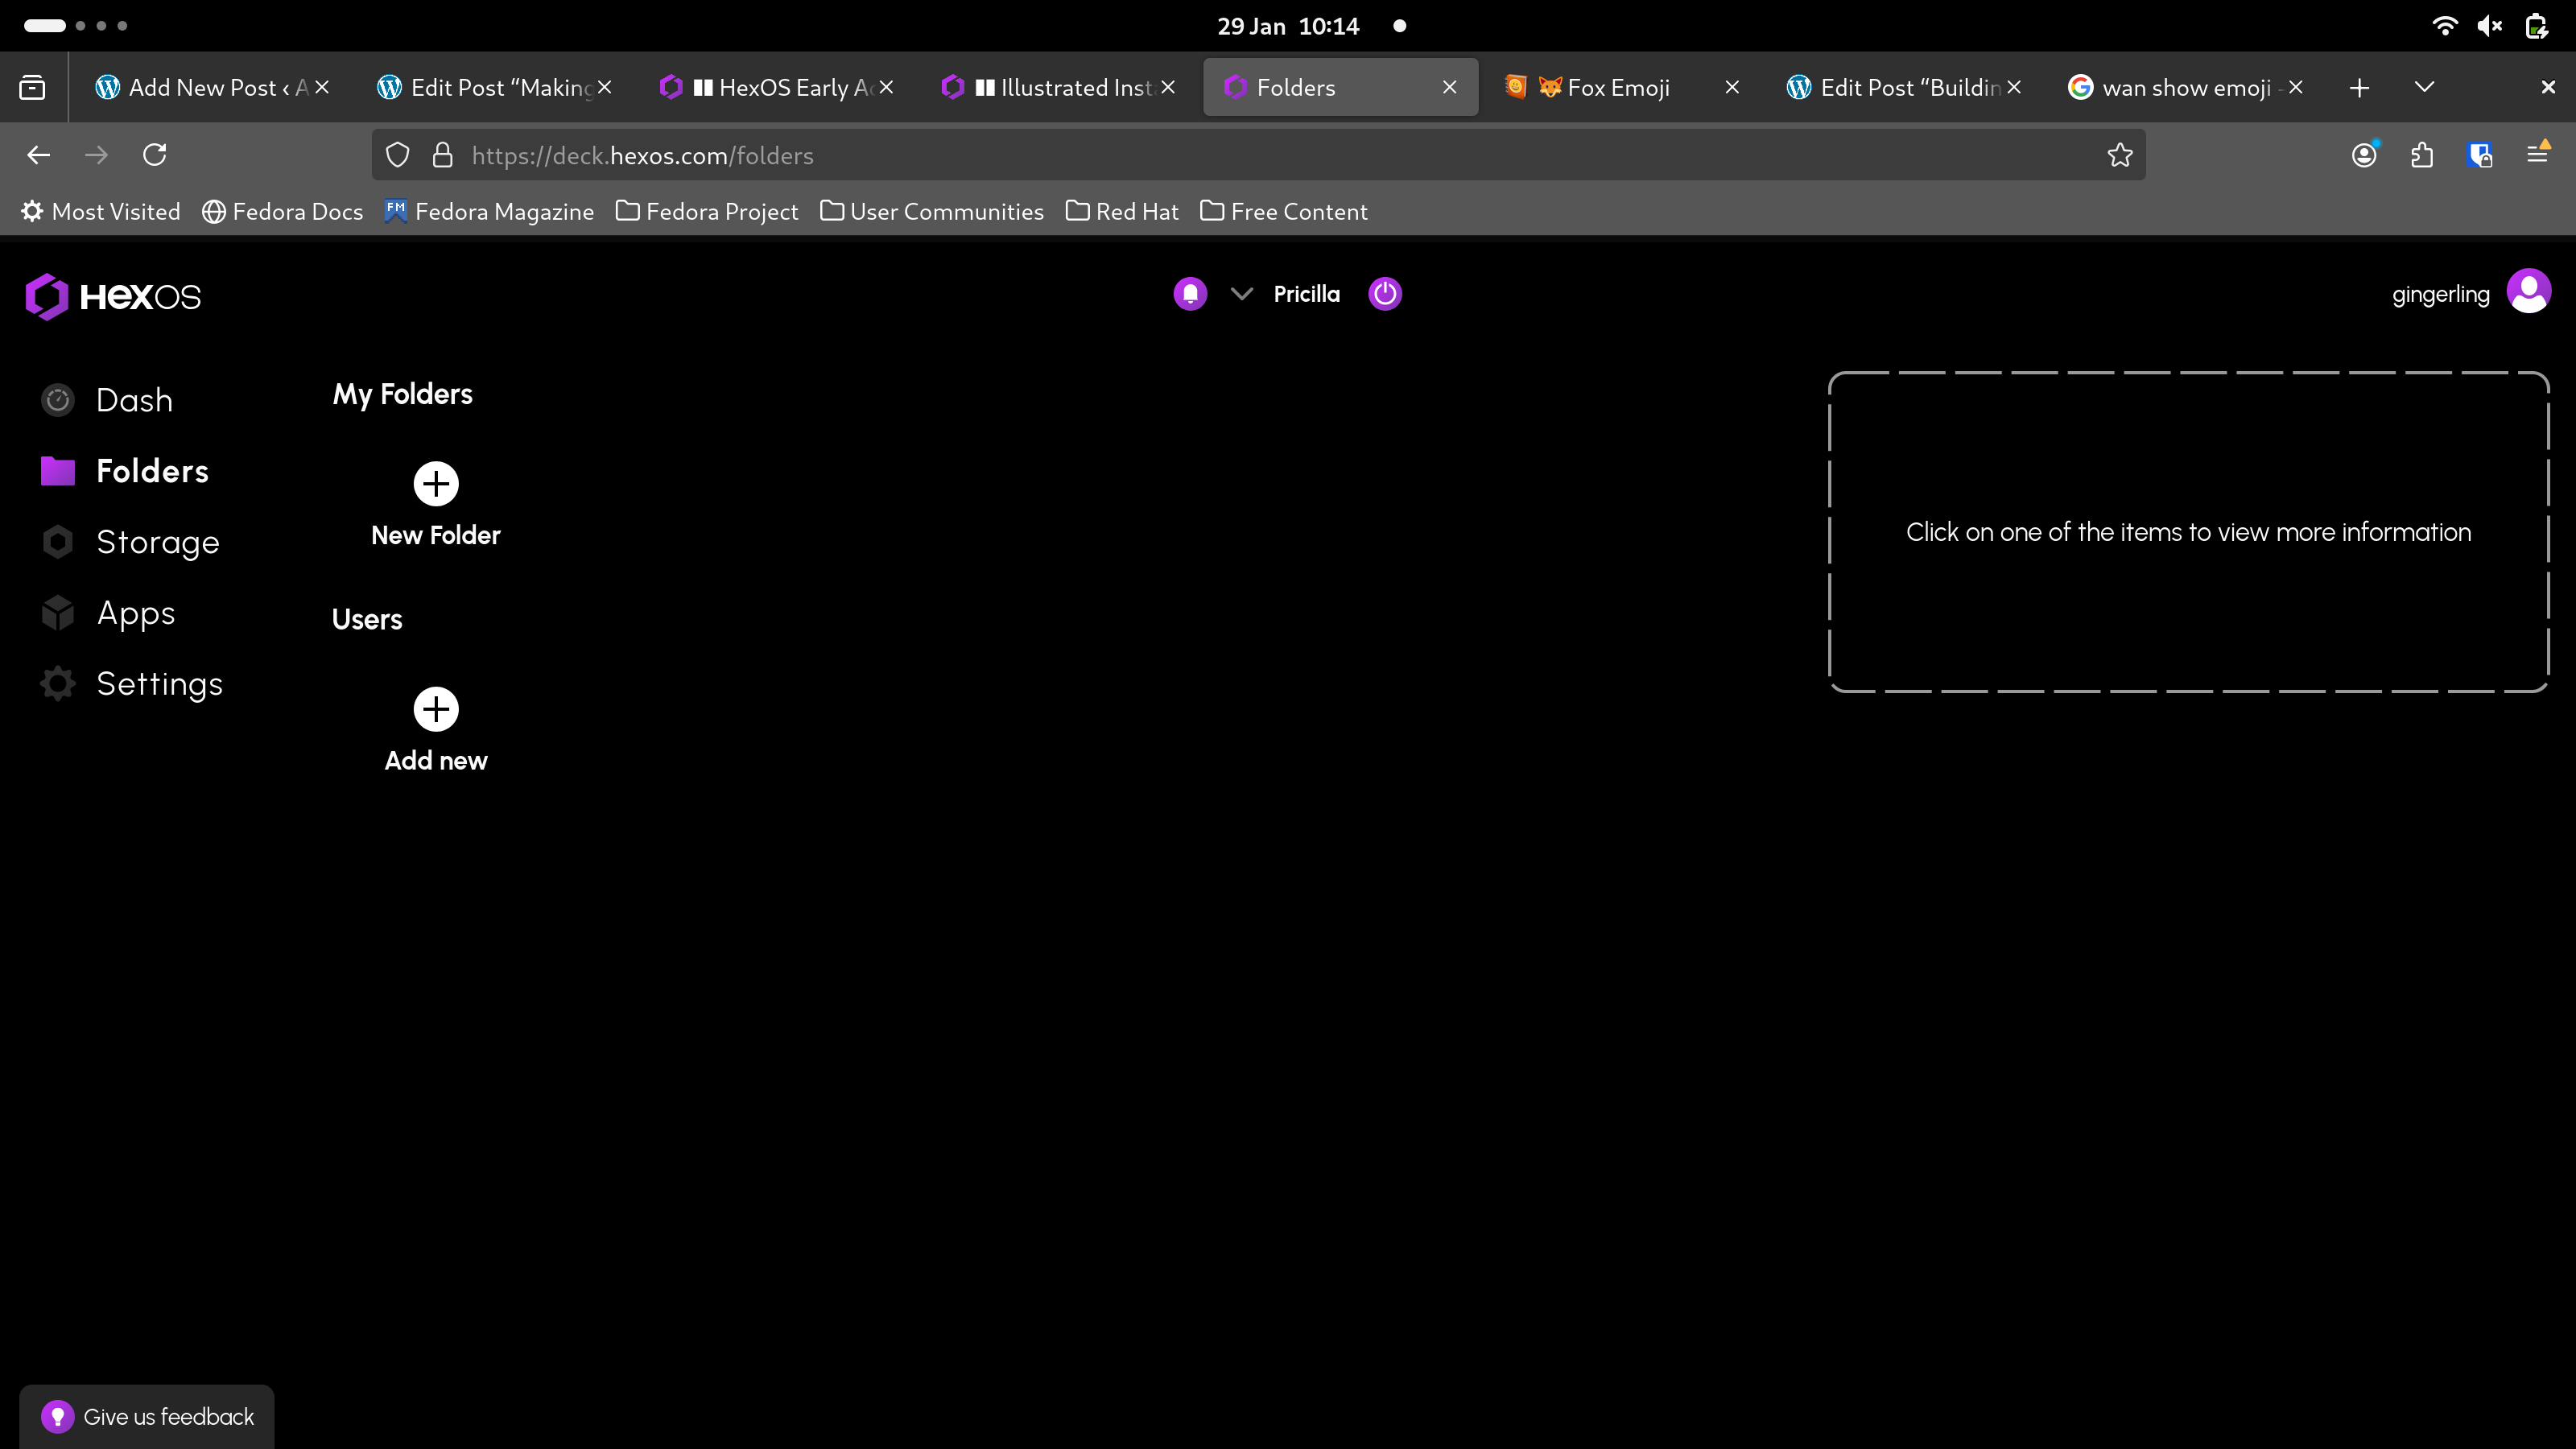
Task: Reload the current page
Action: tap(154, 155)
